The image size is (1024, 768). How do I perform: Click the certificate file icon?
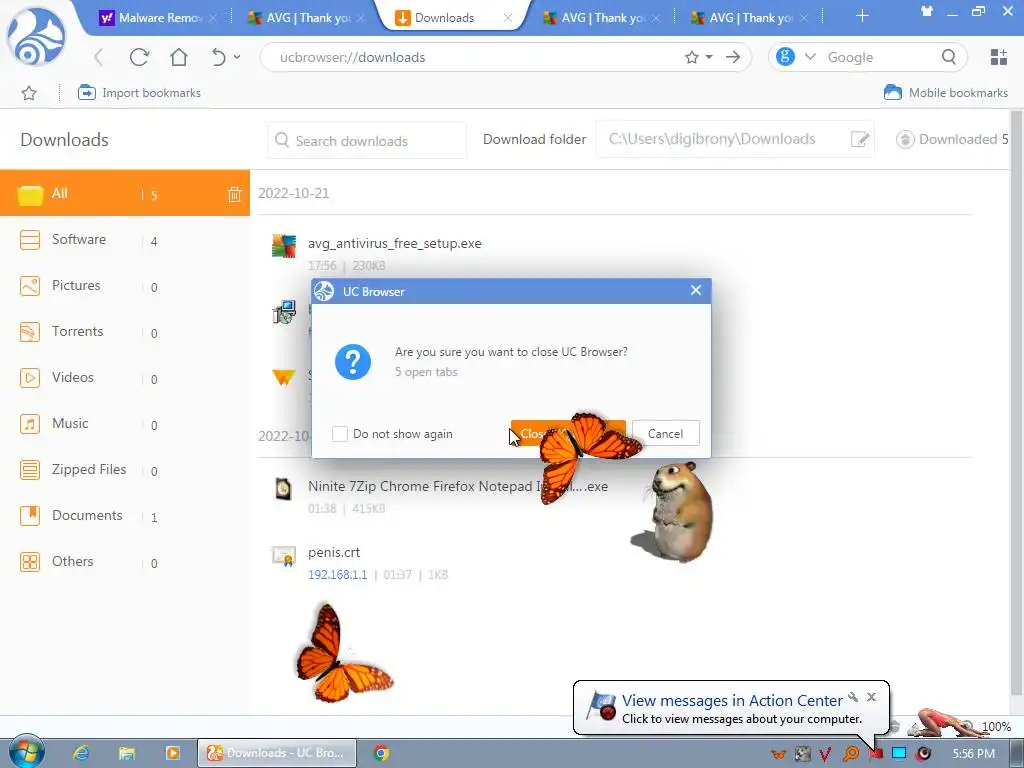(x=284, y=556)
